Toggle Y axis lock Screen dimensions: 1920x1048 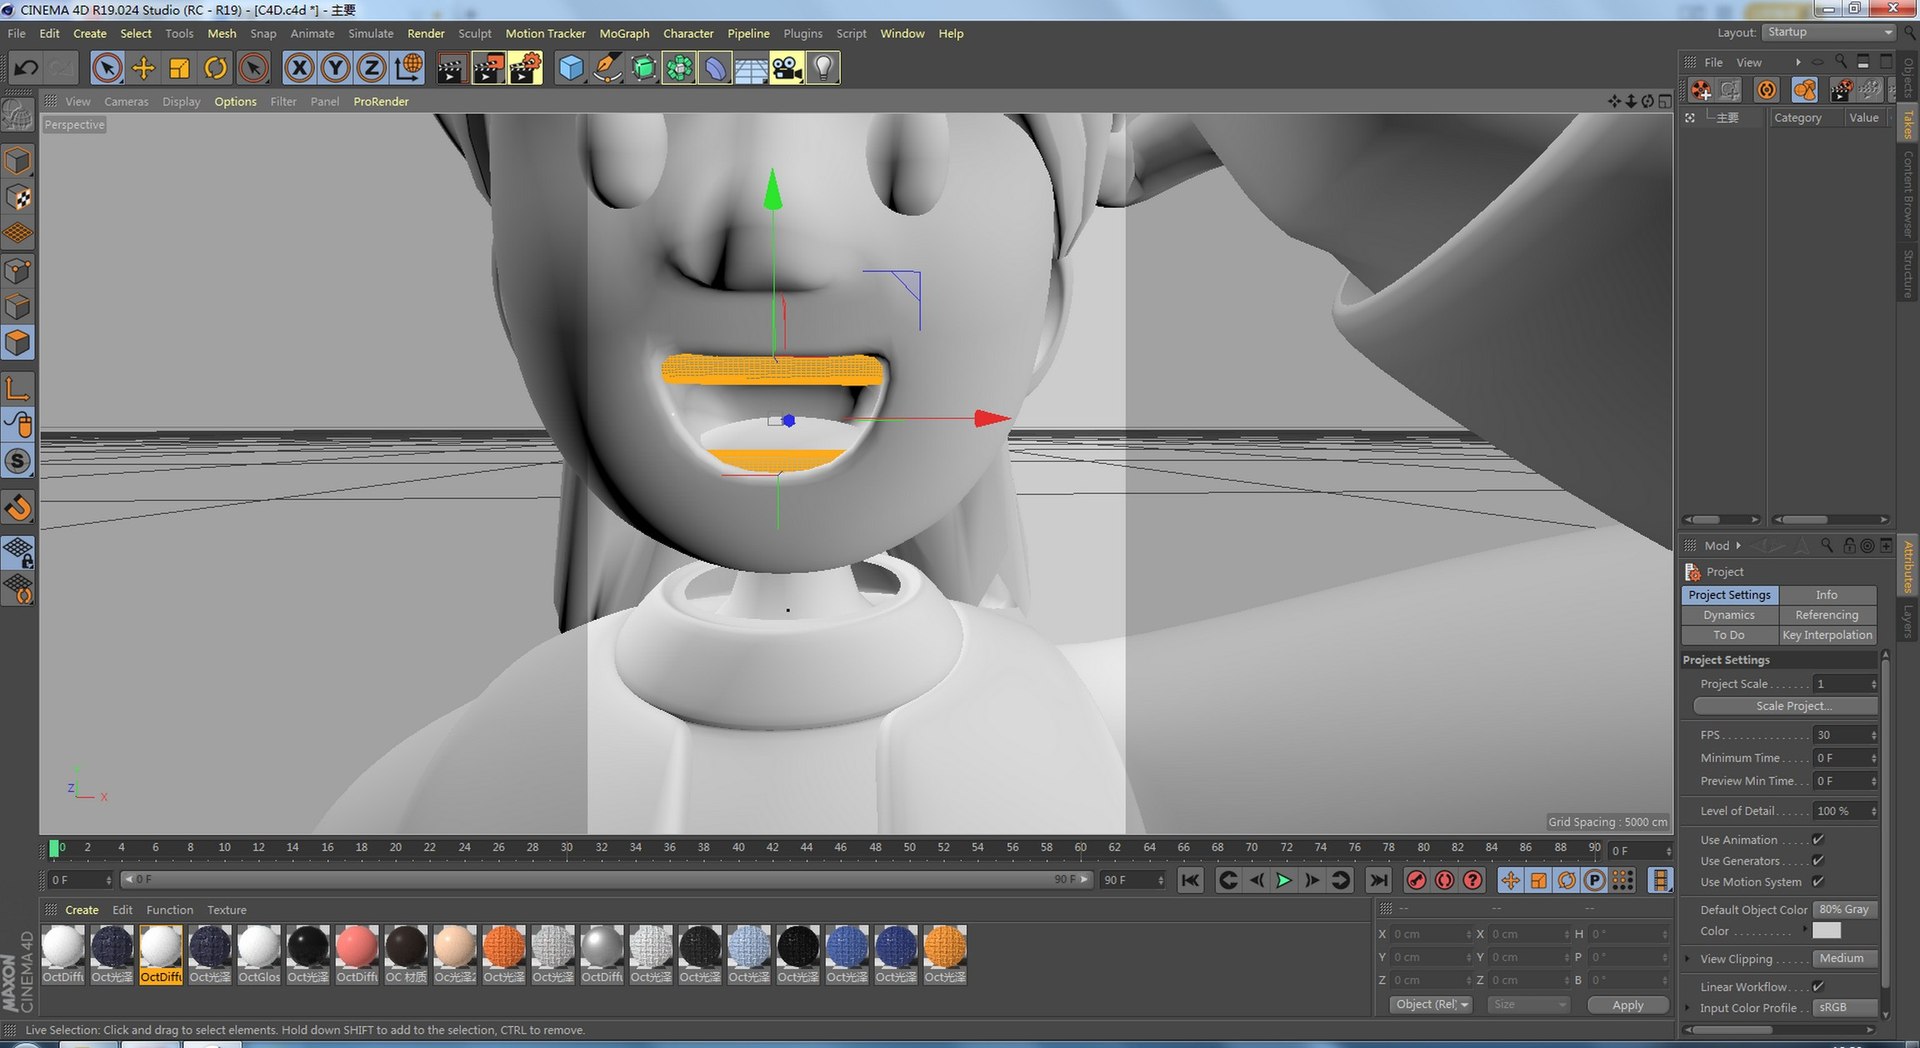click(x=335, y=68)
